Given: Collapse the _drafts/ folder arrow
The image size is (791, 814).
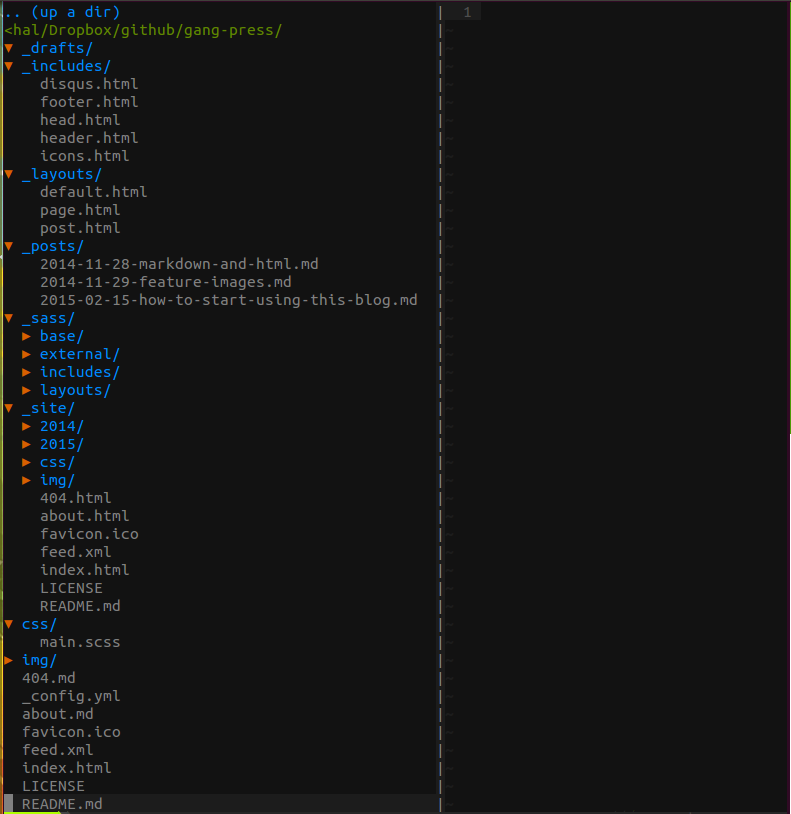Looking at the screenshot, I should (x=9, y=48).
